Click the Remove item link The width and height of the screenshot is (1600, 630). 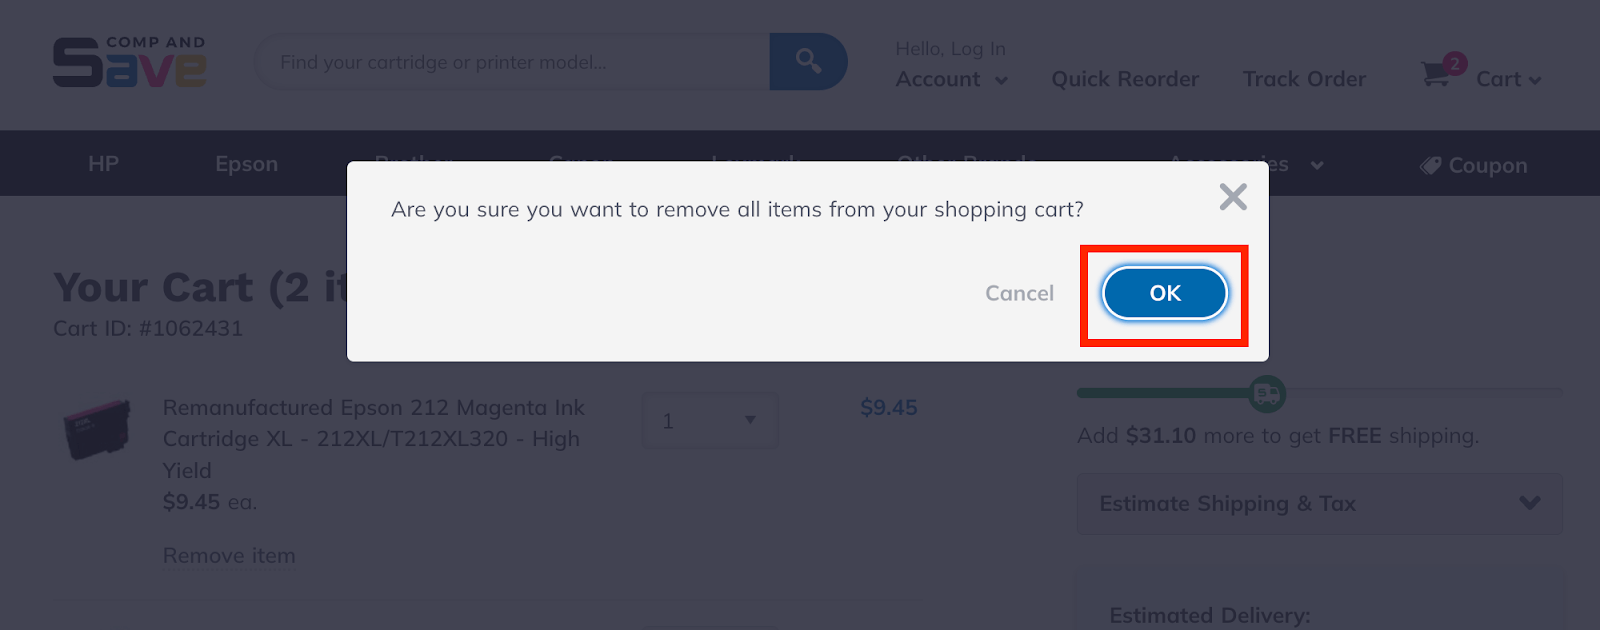[229, 555]
